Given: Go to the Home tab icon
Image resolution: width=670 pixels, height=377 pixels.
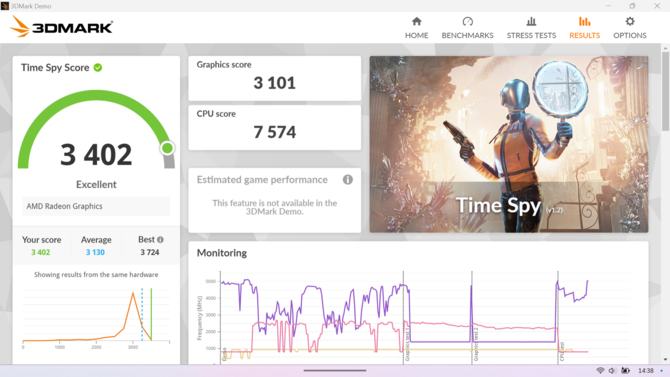Looking at the screenshot, I should coord(417,21).
